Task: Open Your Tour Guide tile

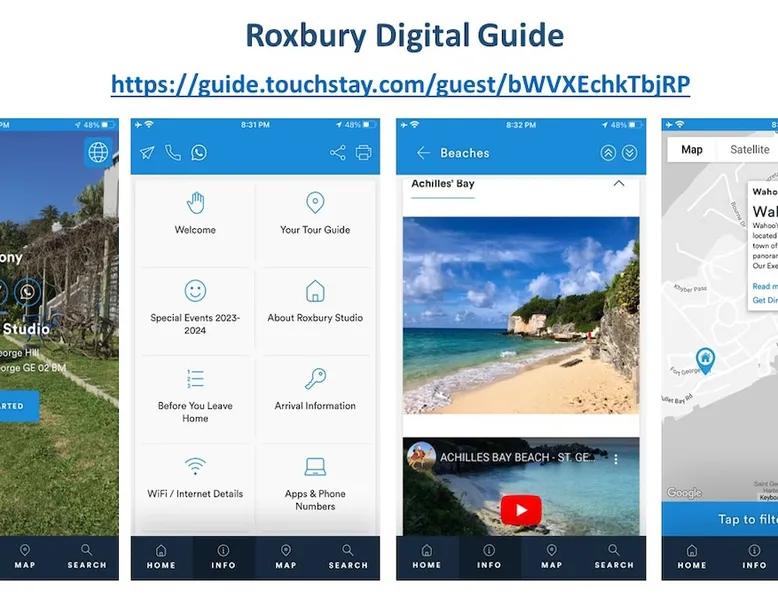Action: point(315,223)
